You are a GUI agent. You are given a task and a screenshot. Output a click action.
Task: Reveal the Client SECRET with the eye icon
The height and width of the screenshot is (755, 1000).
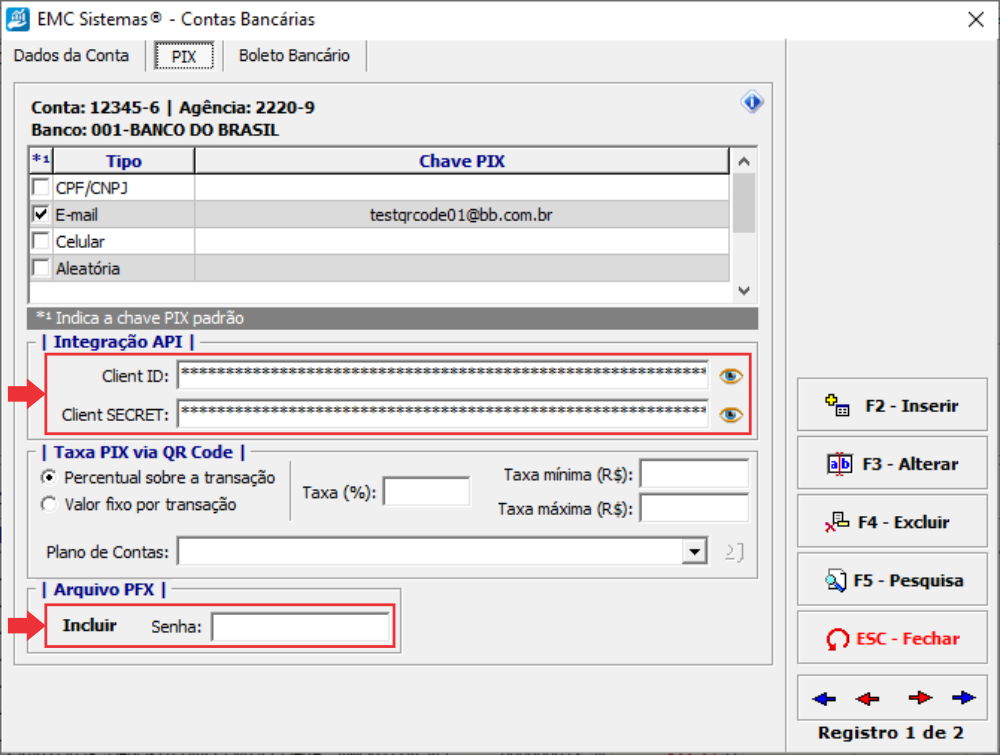[x=732, y=415]
